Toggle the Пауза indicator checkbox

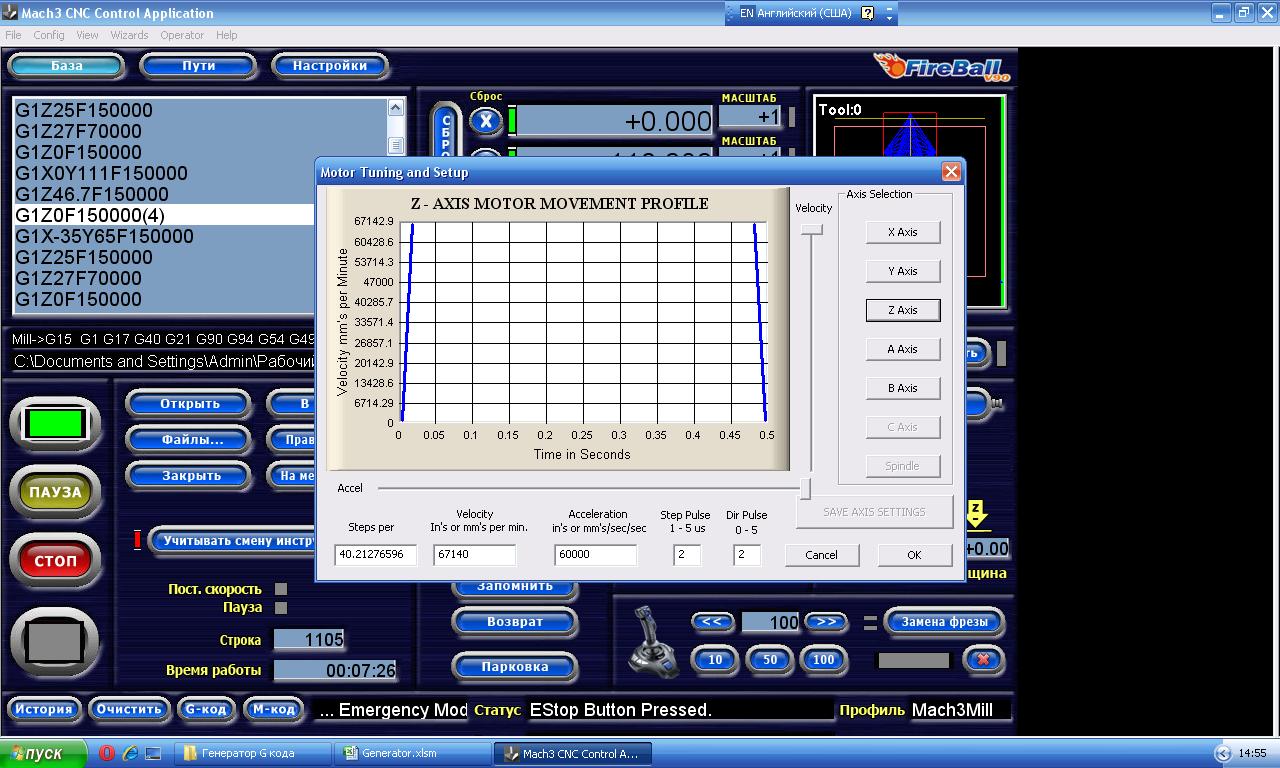point(281,607)
